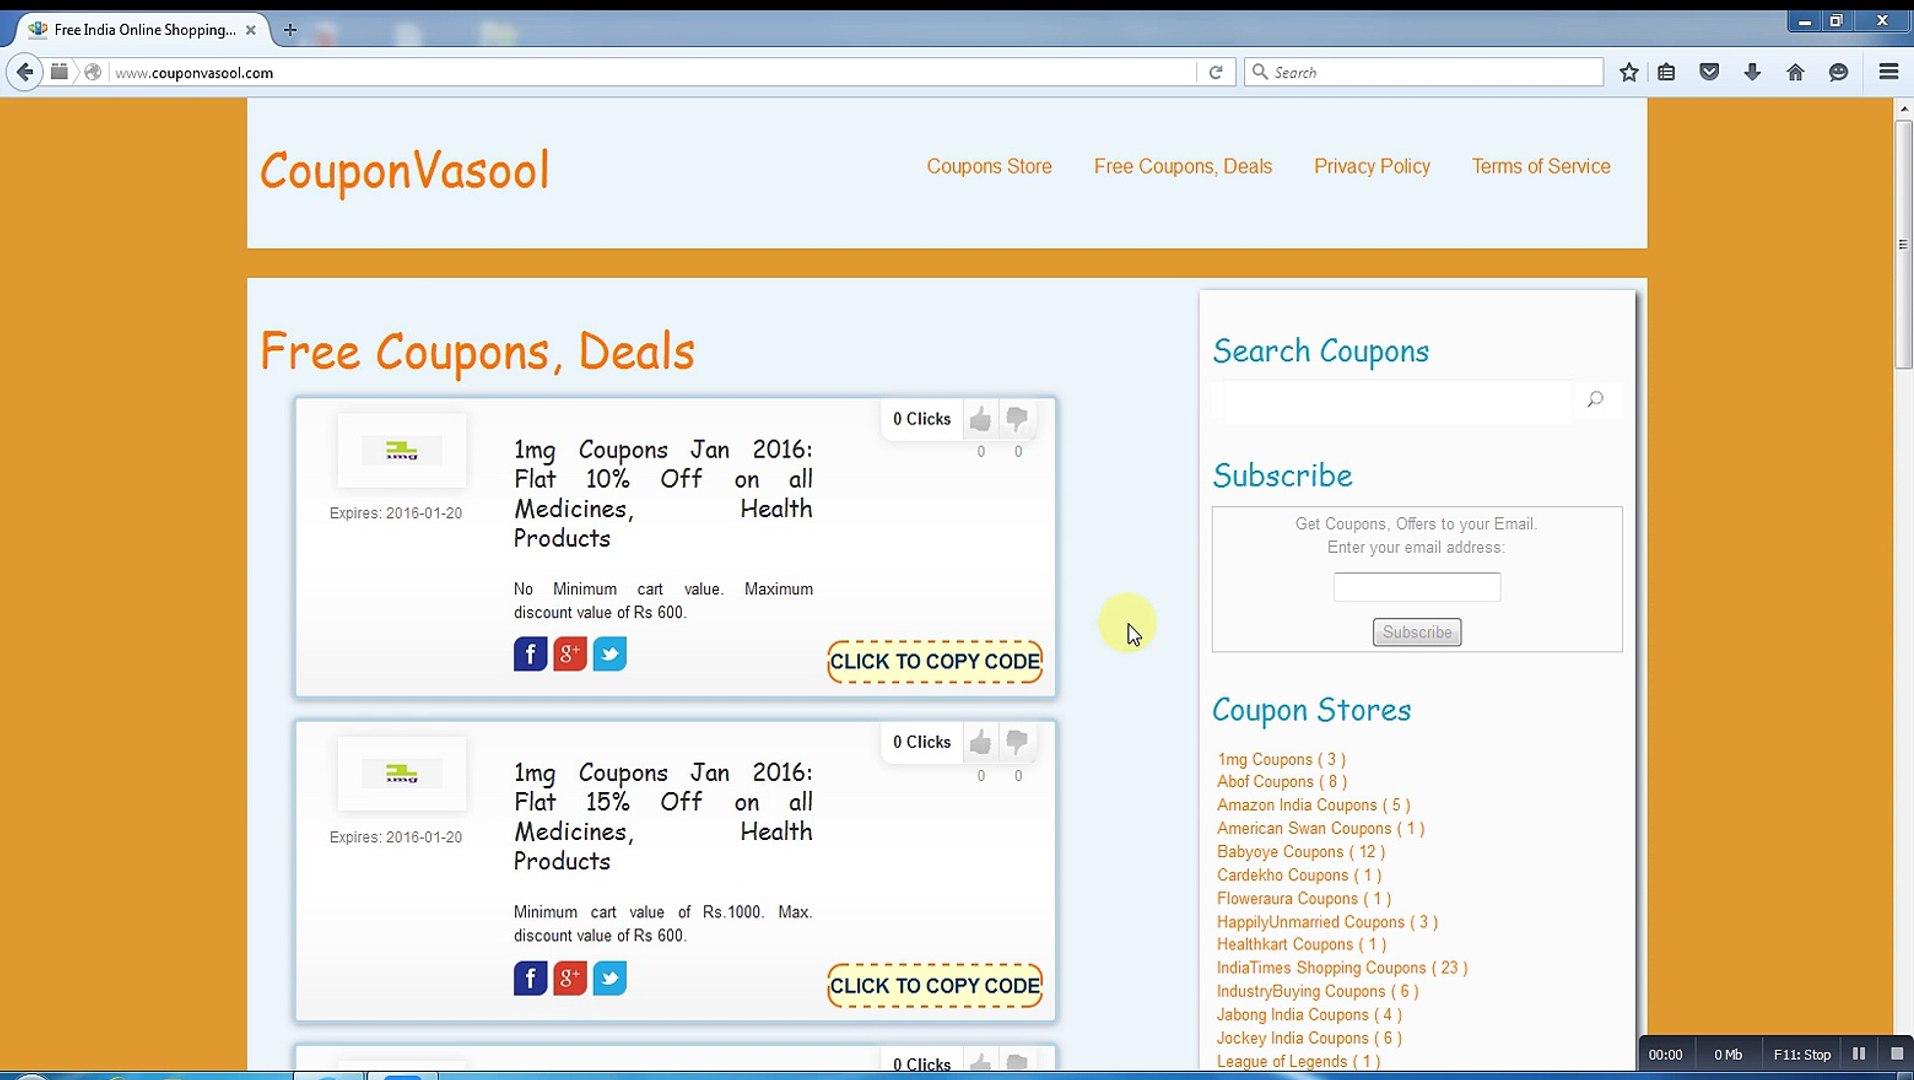
Task: Open the bookmarks list icon in toolbar
Action: tap(1667, 72)
